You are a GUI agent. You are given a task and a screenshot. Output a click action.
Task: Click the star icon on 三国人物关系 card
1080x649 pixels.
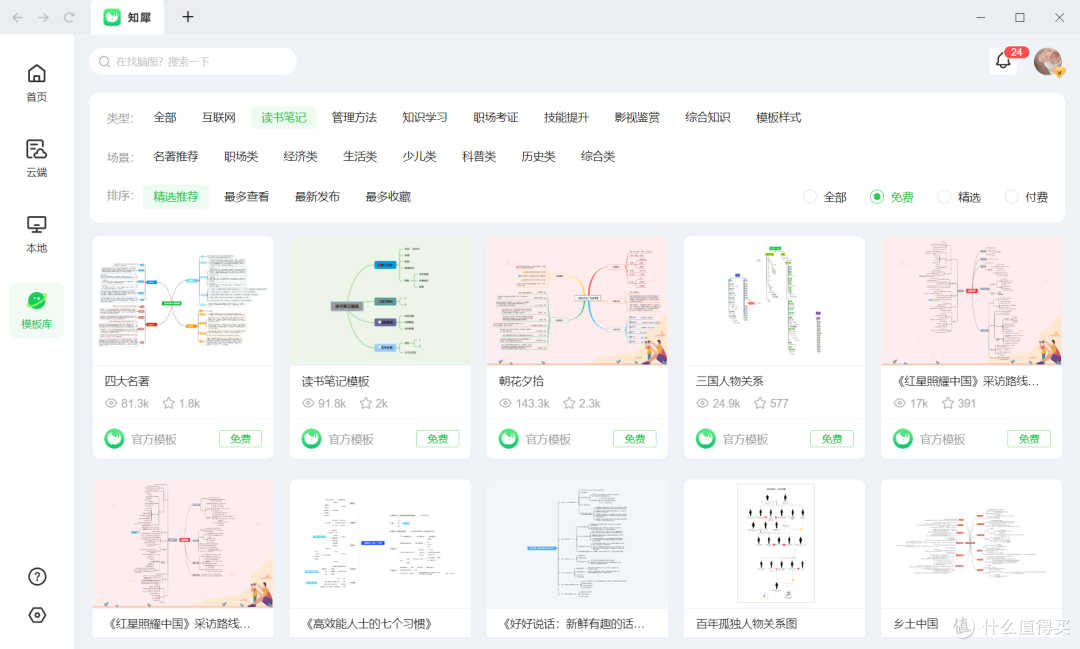[x=760, y=403]
